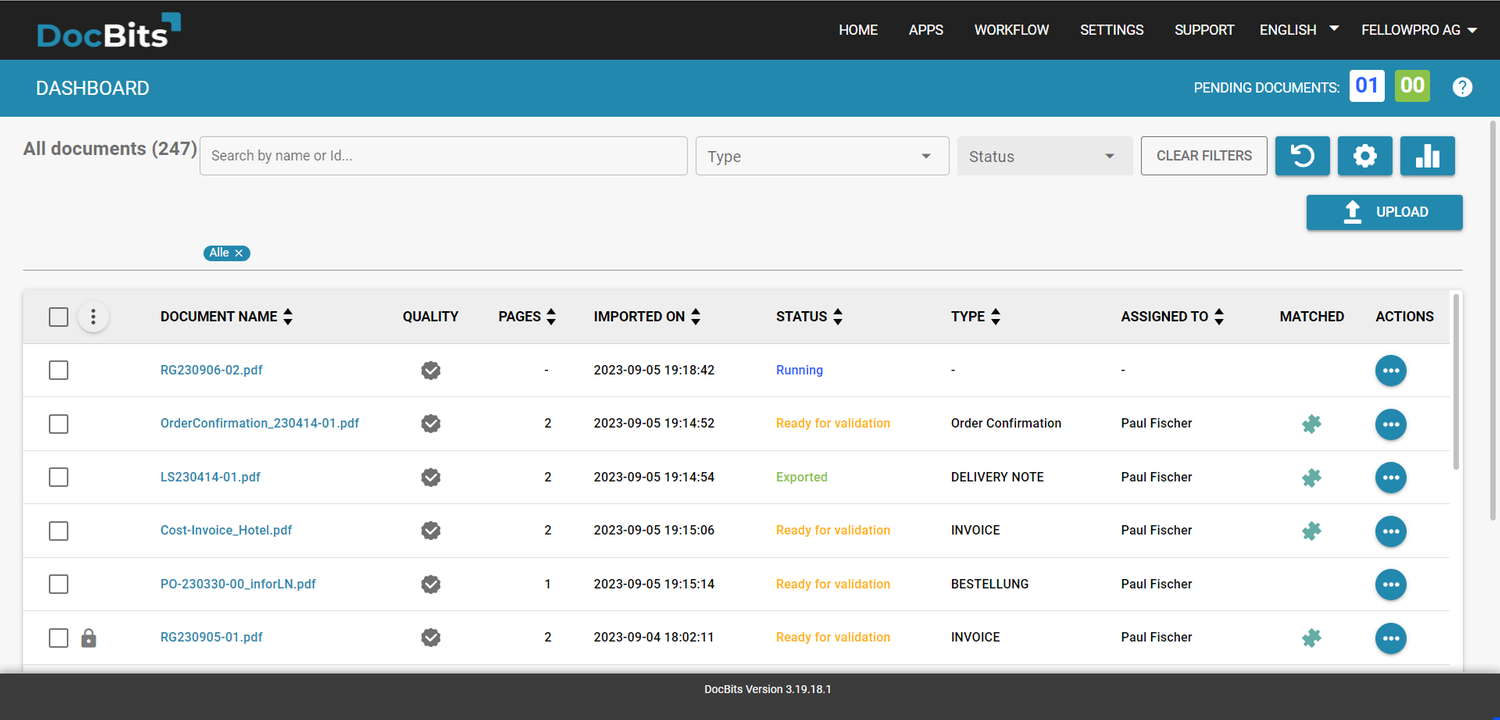Viewport: 1500px width, 720px height.
Task: Open the three-dot column options in table header
Action: 93,316
